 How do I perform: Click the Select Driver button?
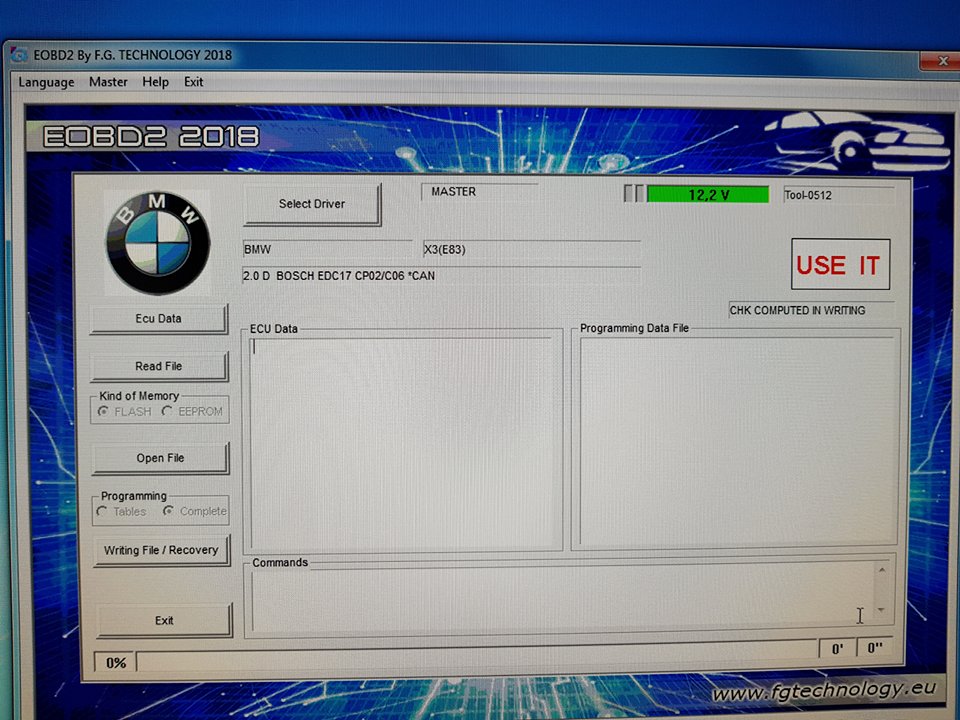(312, 204)
